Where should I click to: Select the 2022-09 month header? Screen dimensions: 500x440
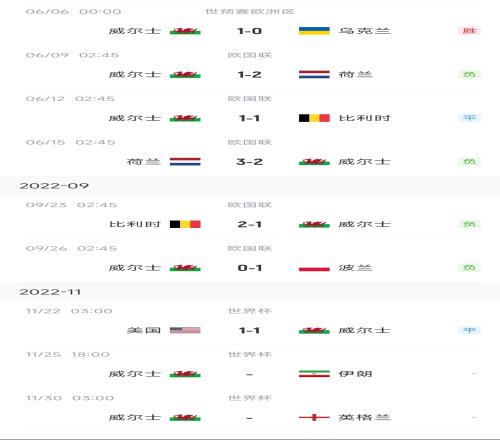tap(54, 186)
